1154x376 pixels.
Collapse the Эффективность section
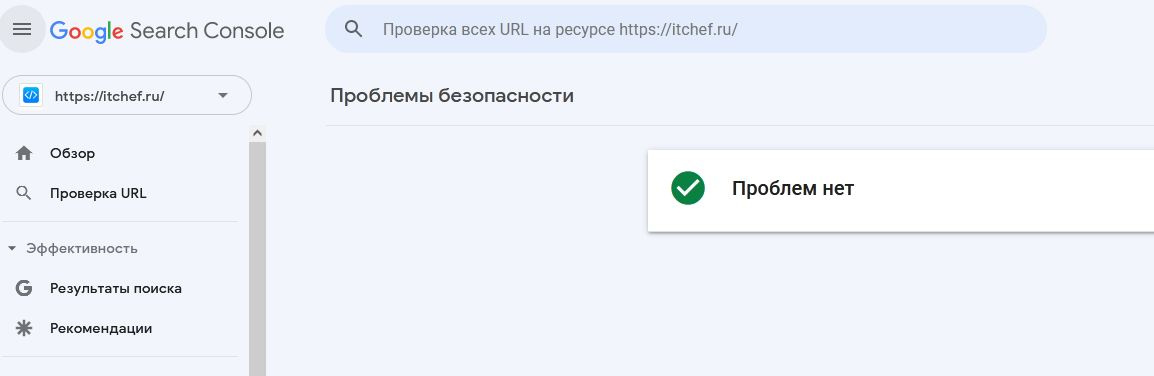73,249
